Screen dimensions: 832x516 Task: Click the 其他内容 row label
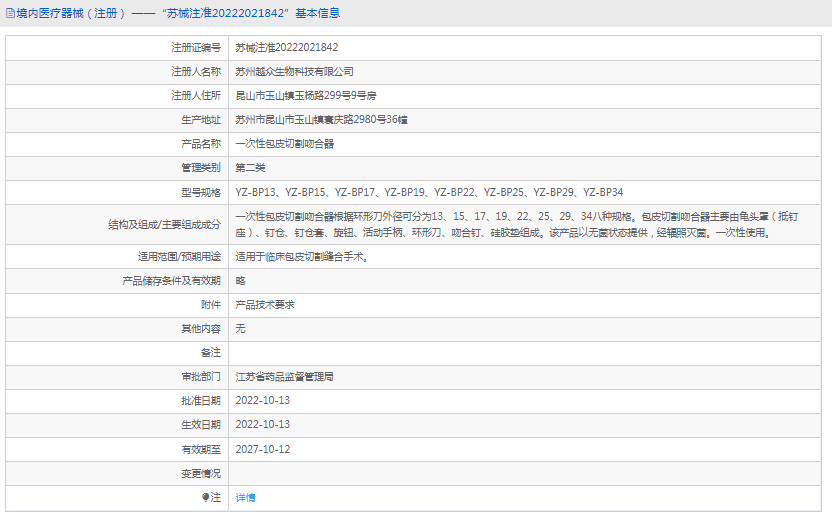[201, 329]
